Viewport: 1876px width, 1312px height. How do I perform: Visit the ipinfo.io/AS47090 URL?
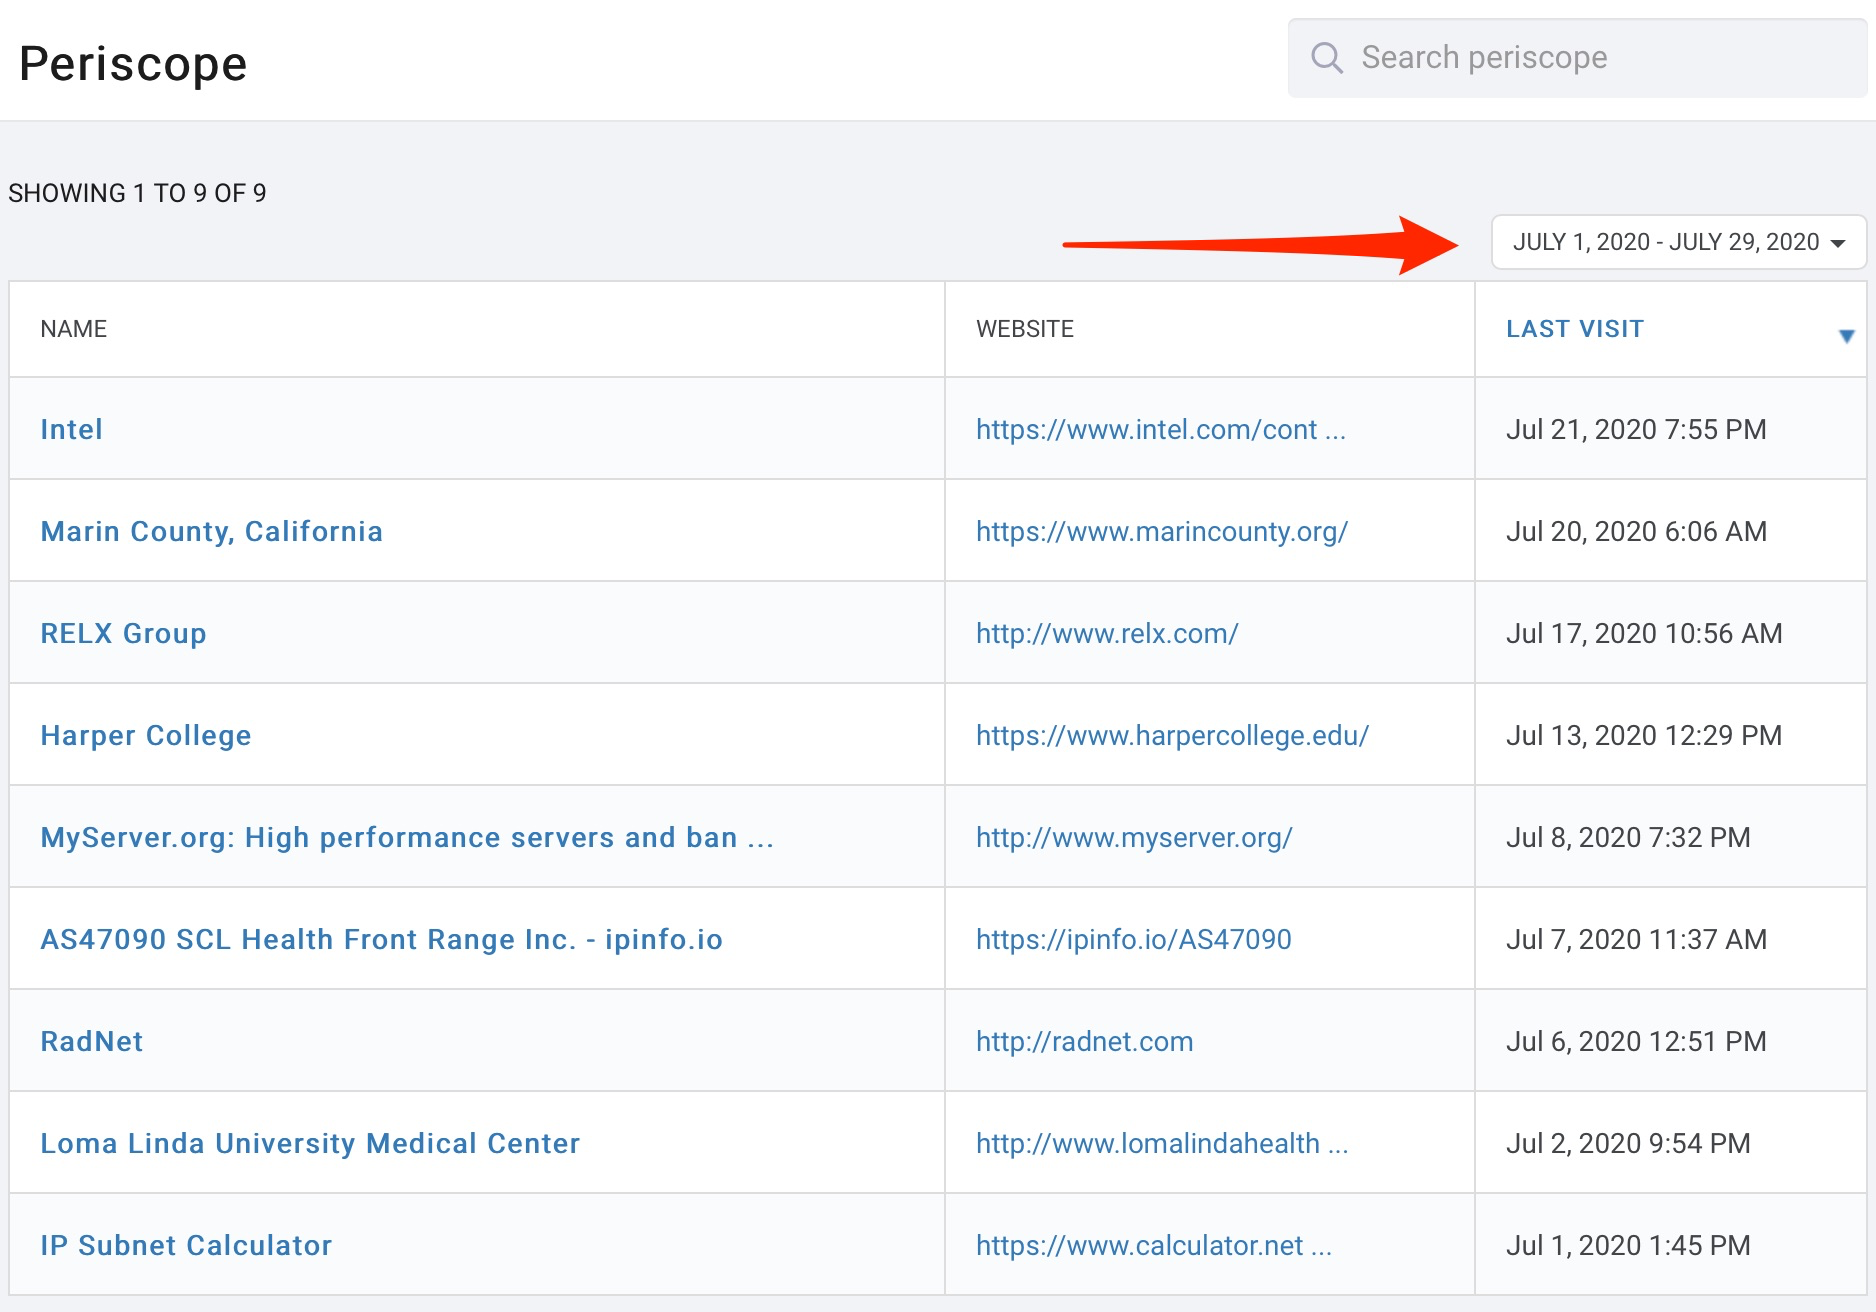pos(1134,939)
